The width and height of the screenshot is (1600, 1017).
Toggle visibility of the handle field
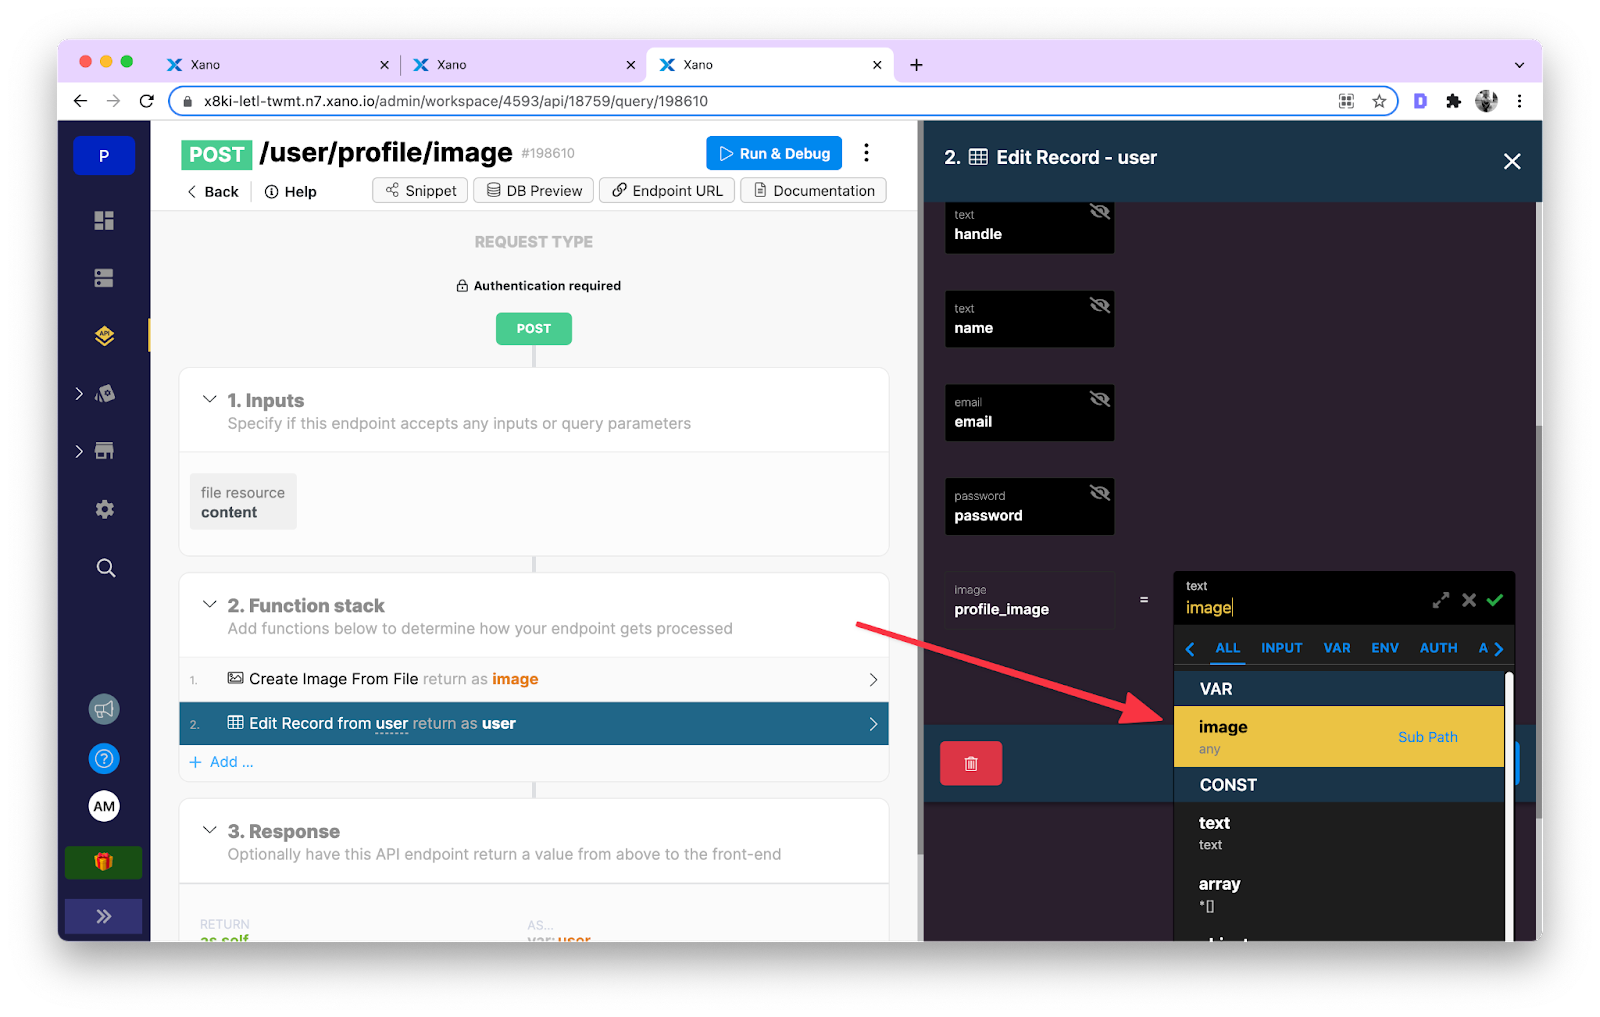point(1099,211)
